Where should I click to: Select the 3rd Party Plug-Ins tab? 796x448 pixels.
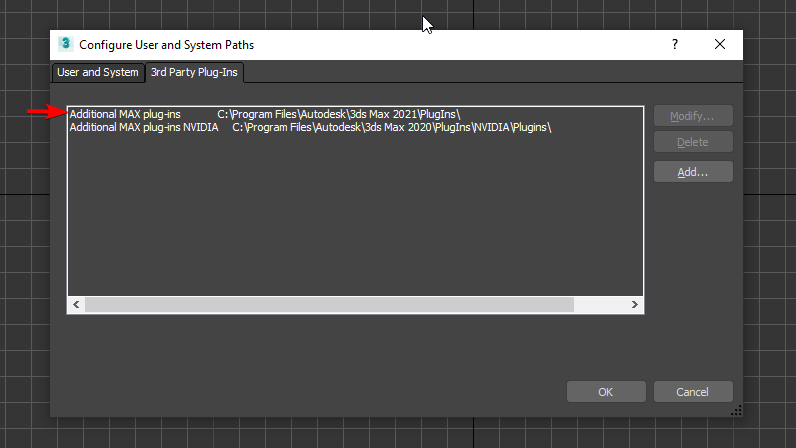(x=195, y=72)
